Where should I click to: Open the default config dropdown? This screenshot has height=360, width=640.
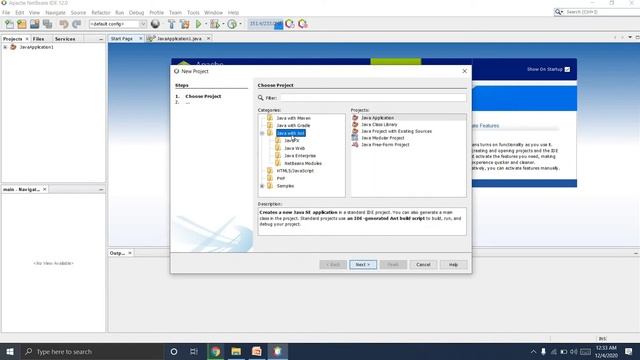click(x=143, y=24)
